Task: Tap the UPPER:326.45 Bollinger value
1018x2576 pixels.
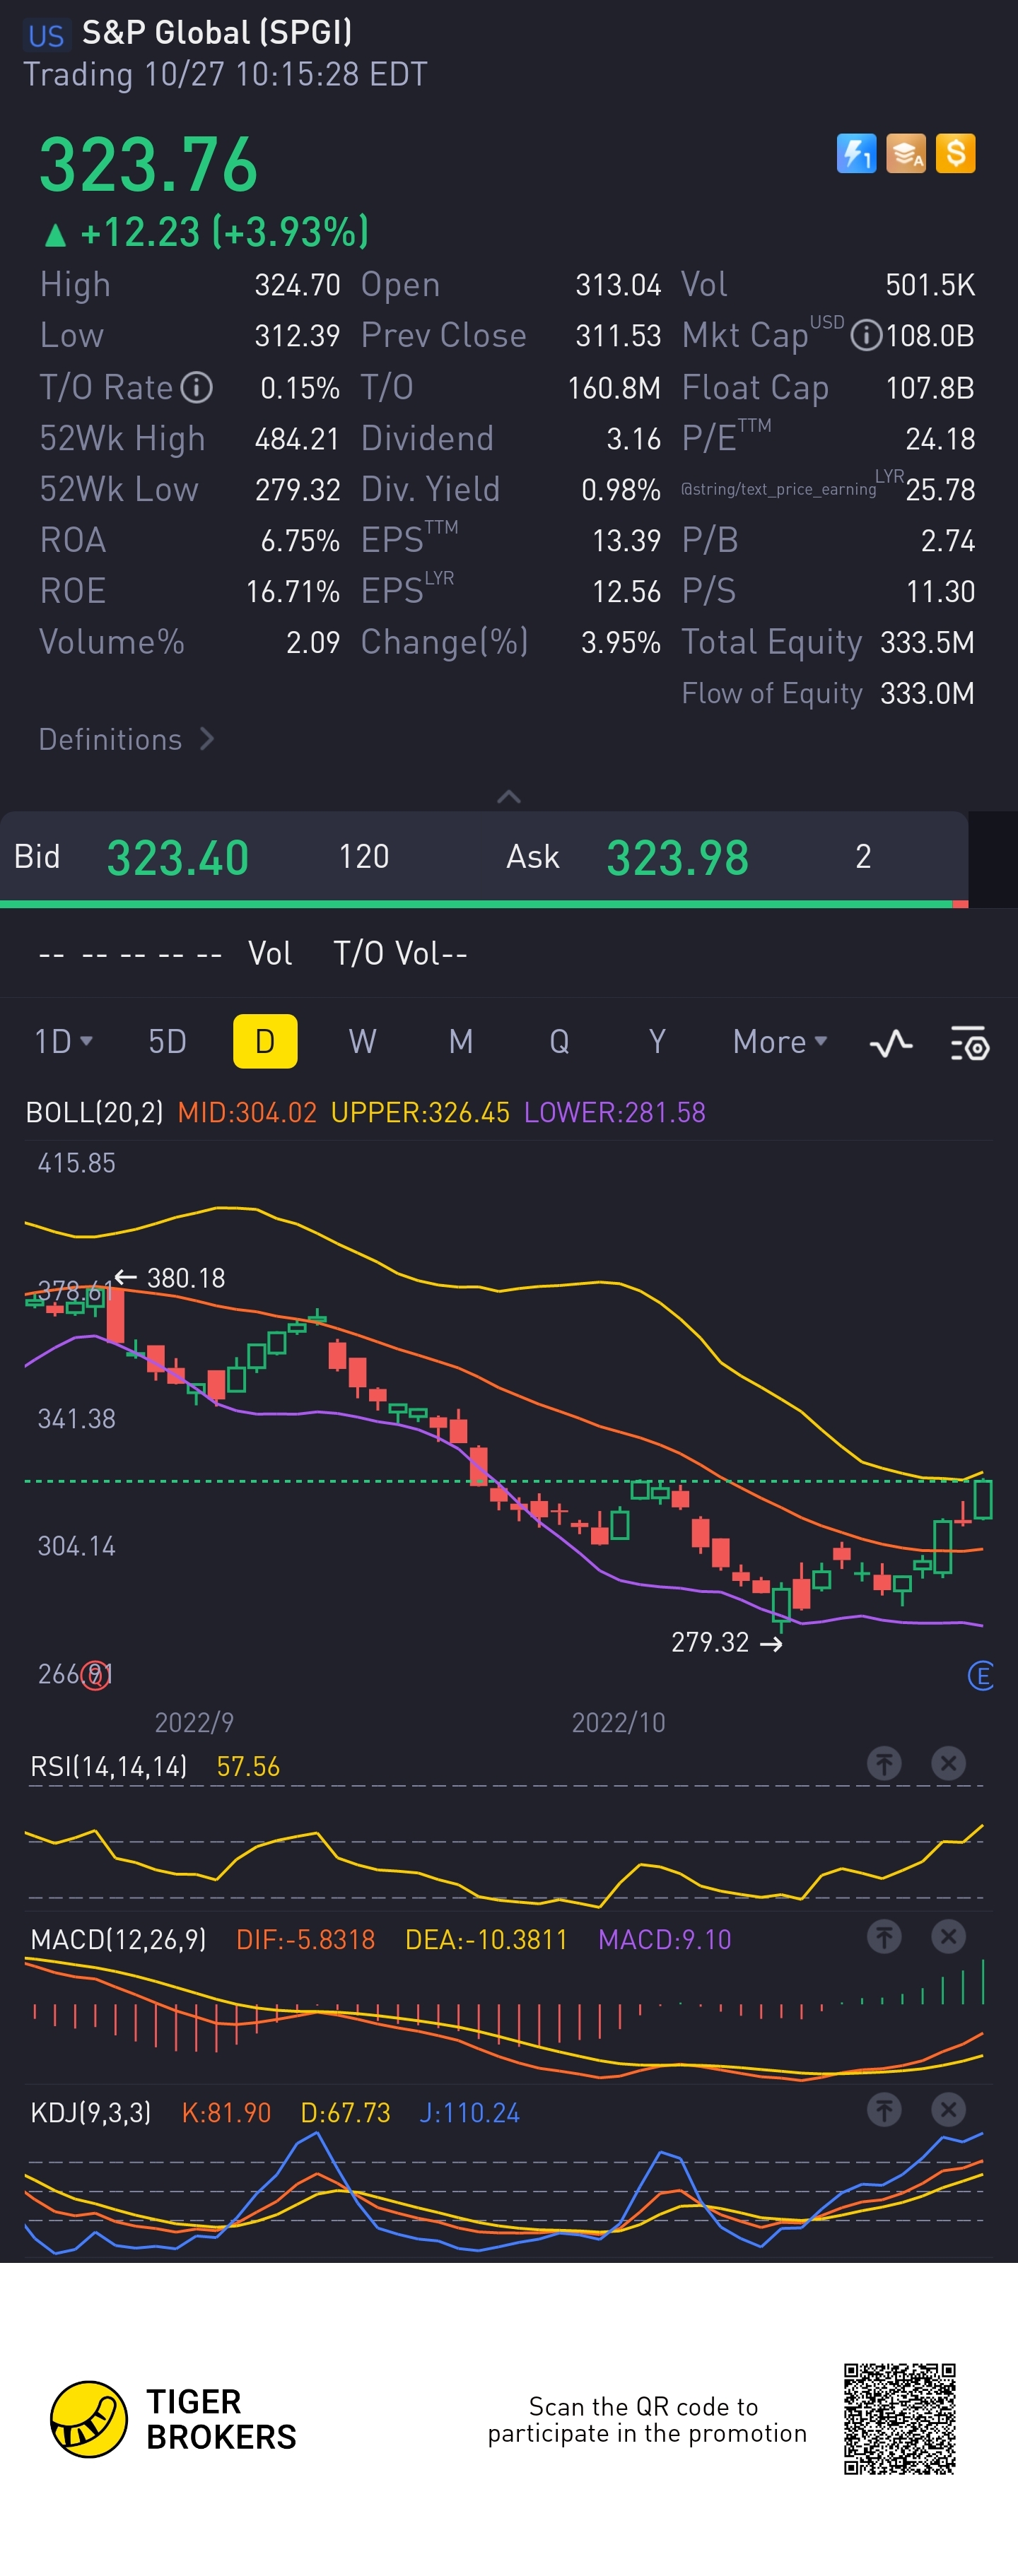Action: coord(420,1113)
